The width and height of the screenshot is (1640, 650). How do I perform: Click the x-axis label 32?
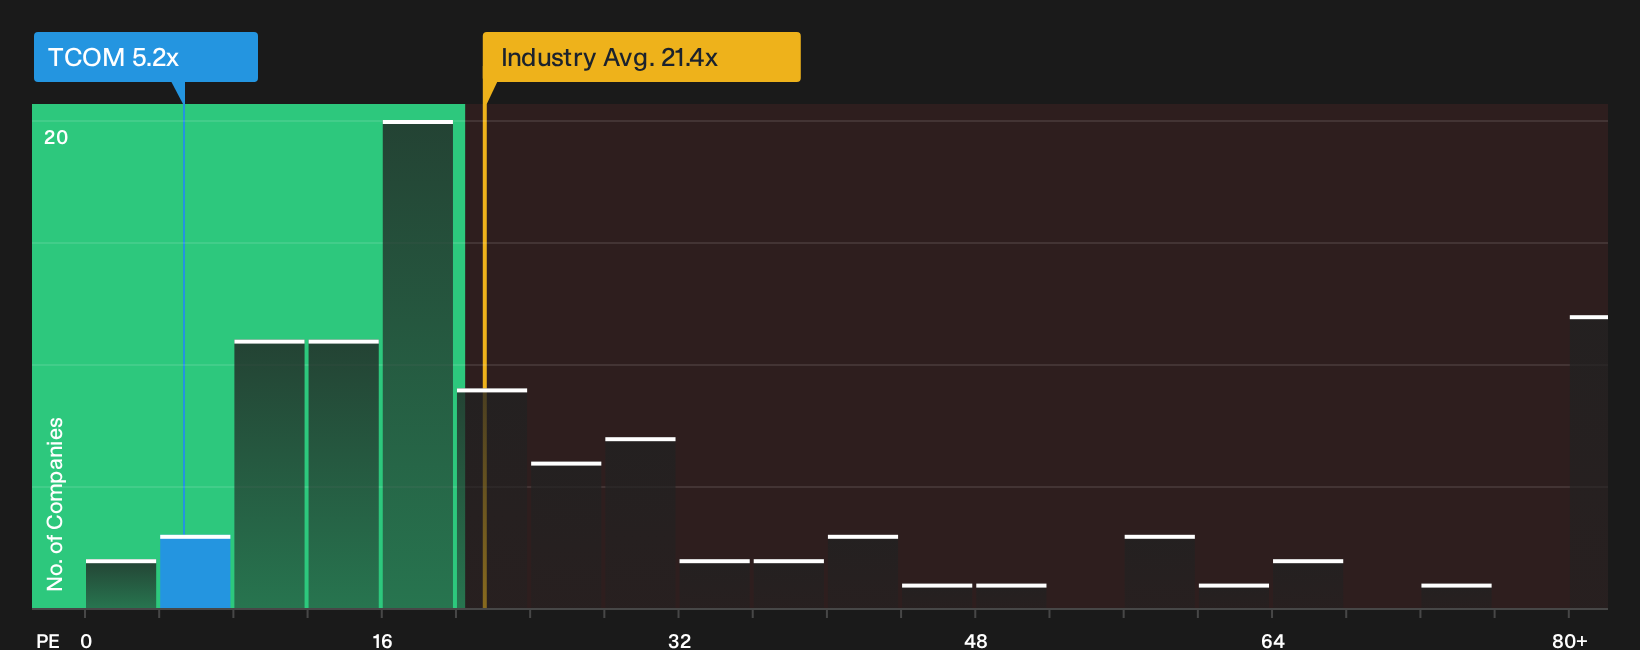coord(679,640)
